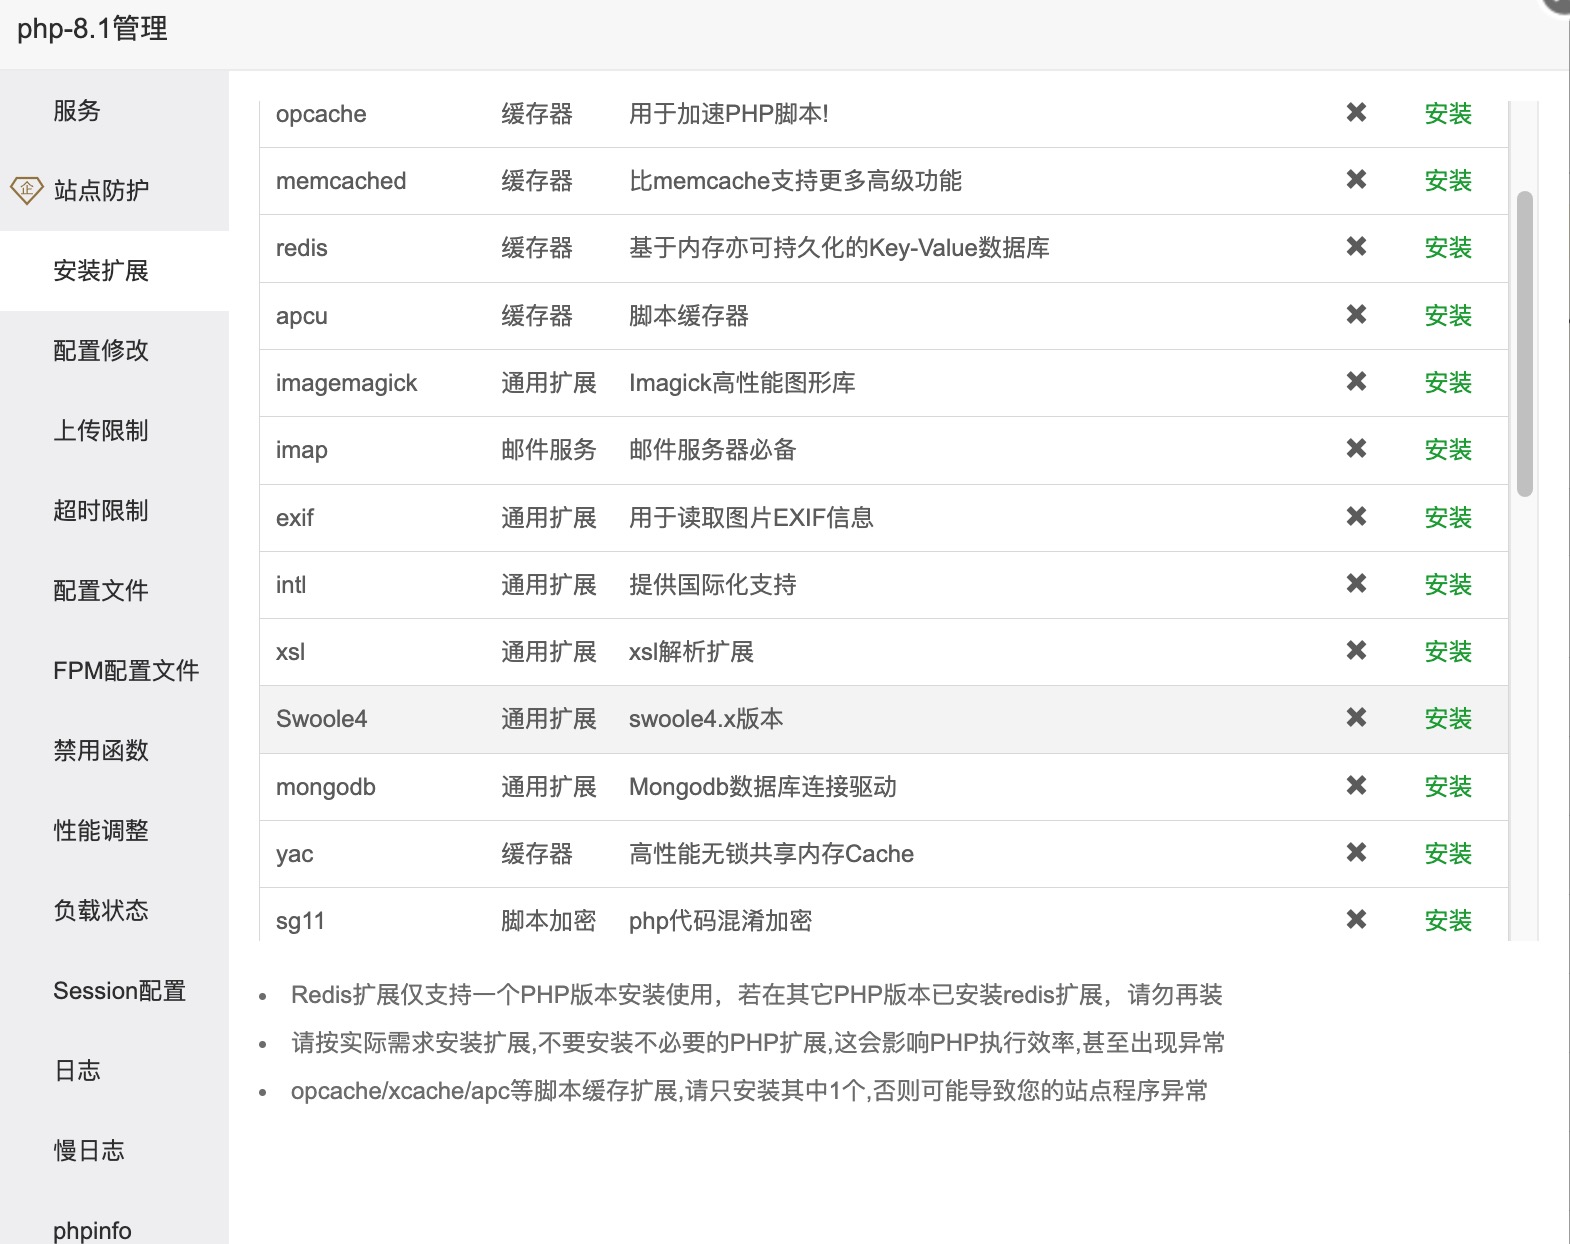Click the redis extension name

[x=302, y=248]
